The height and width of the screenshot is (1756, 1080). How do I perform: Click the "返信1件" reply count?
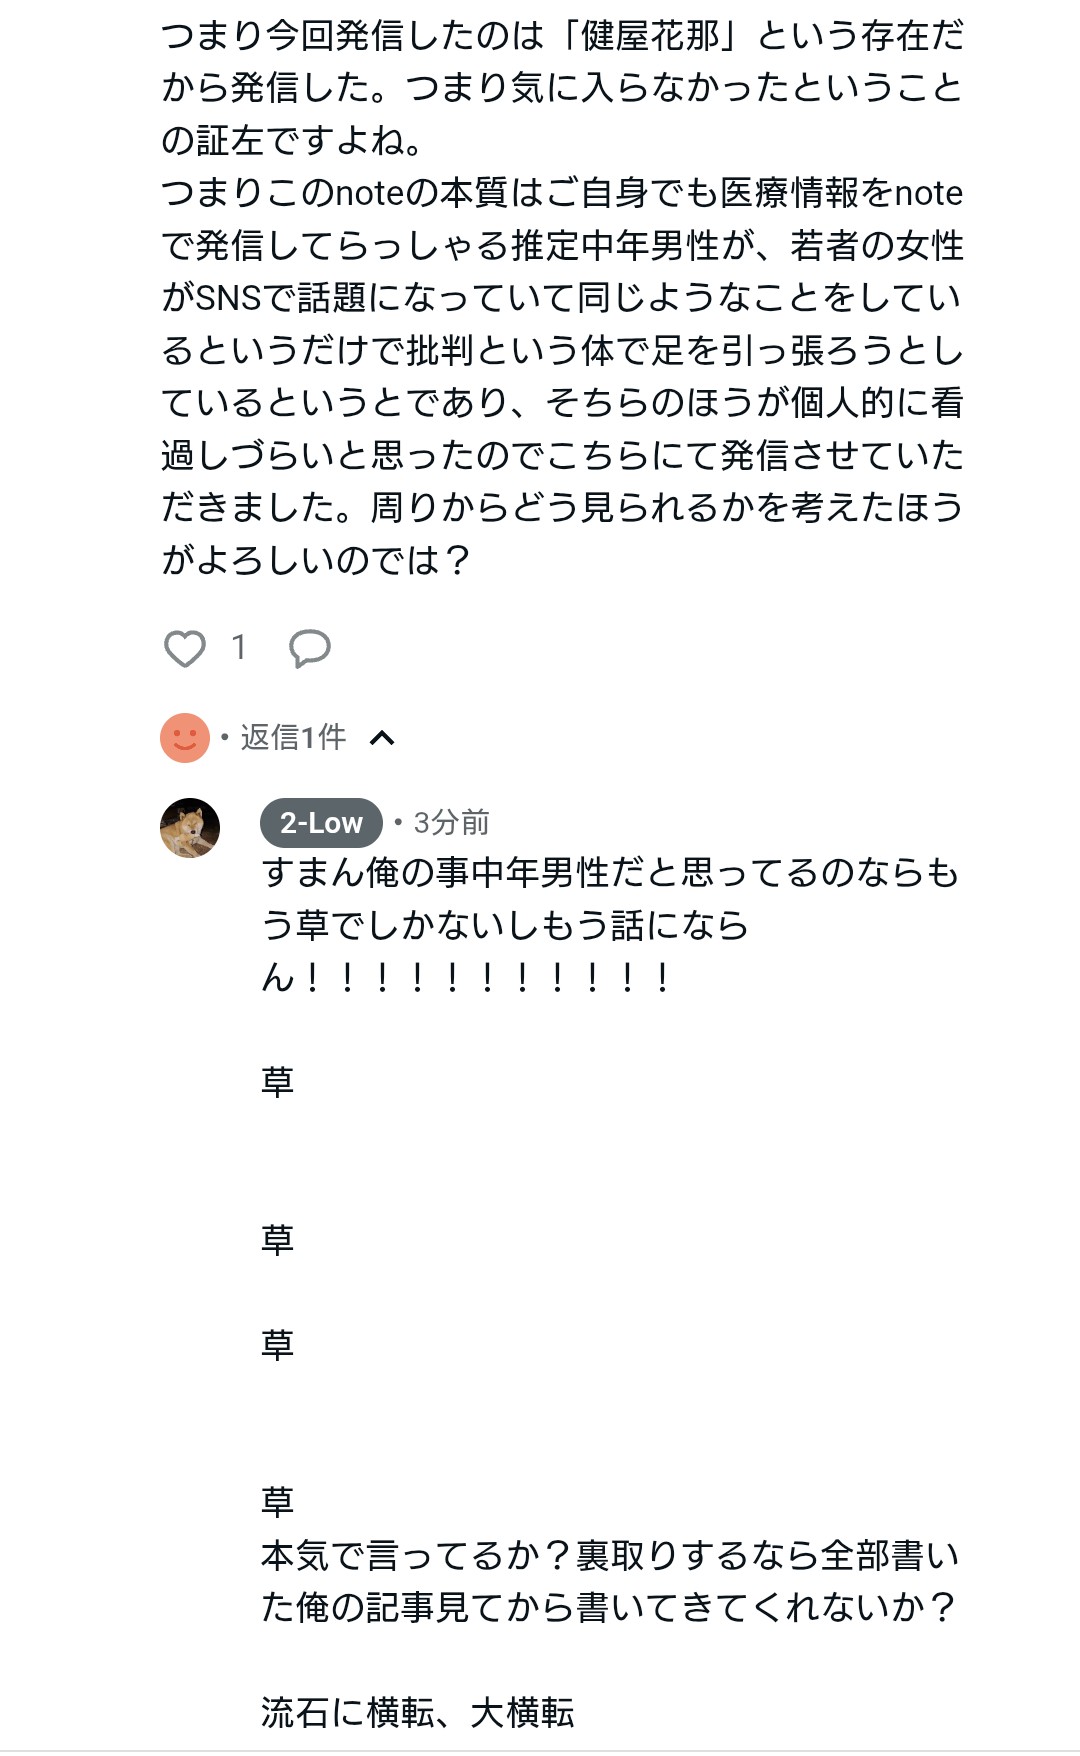[x=293, y=738]
